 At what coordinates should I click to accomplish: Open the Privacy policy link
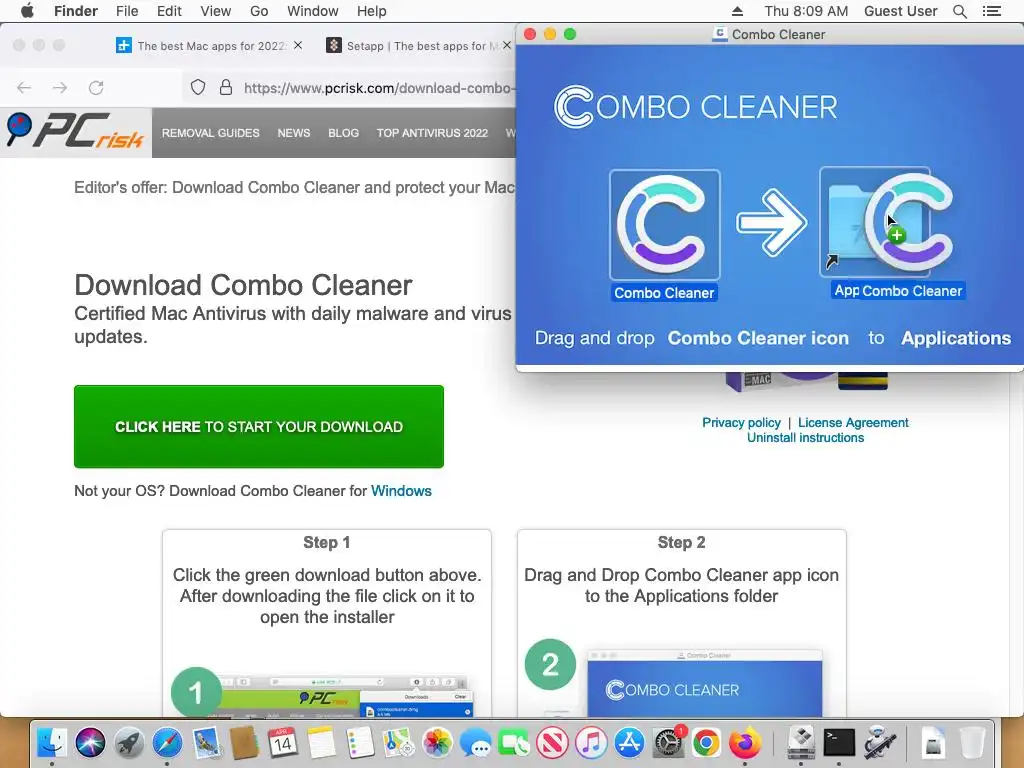click(741, 423)
